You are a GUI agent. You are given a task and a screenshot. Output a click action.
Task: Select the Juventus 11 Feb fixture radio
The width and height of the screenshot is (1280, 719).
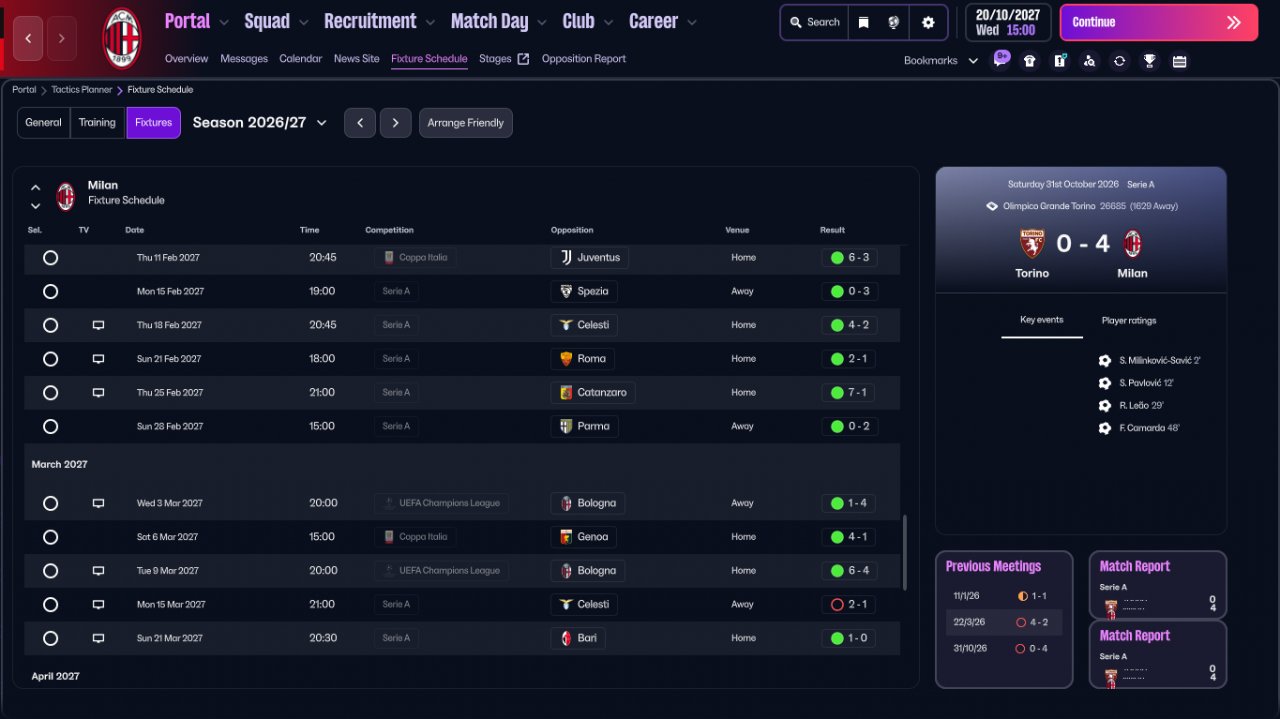coord(50,258)
